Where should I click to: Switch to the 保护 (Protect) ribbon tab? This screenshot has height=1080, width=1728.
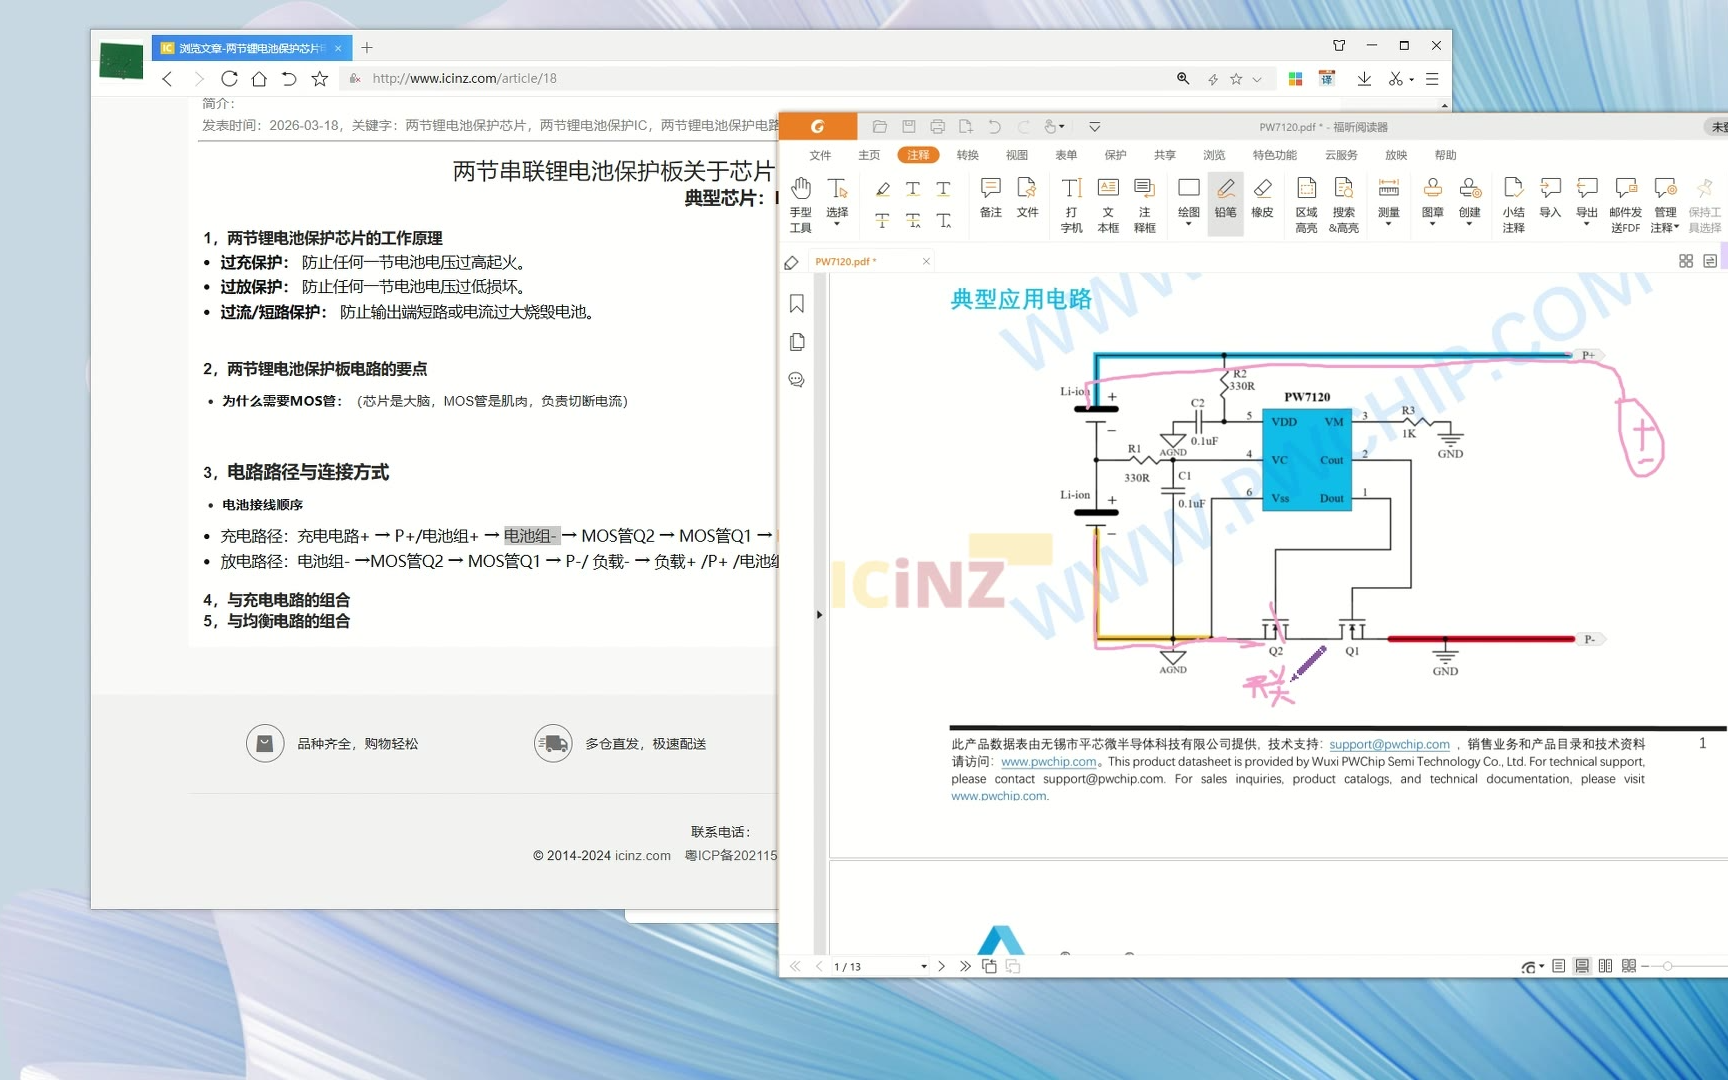coord(1115,155)
